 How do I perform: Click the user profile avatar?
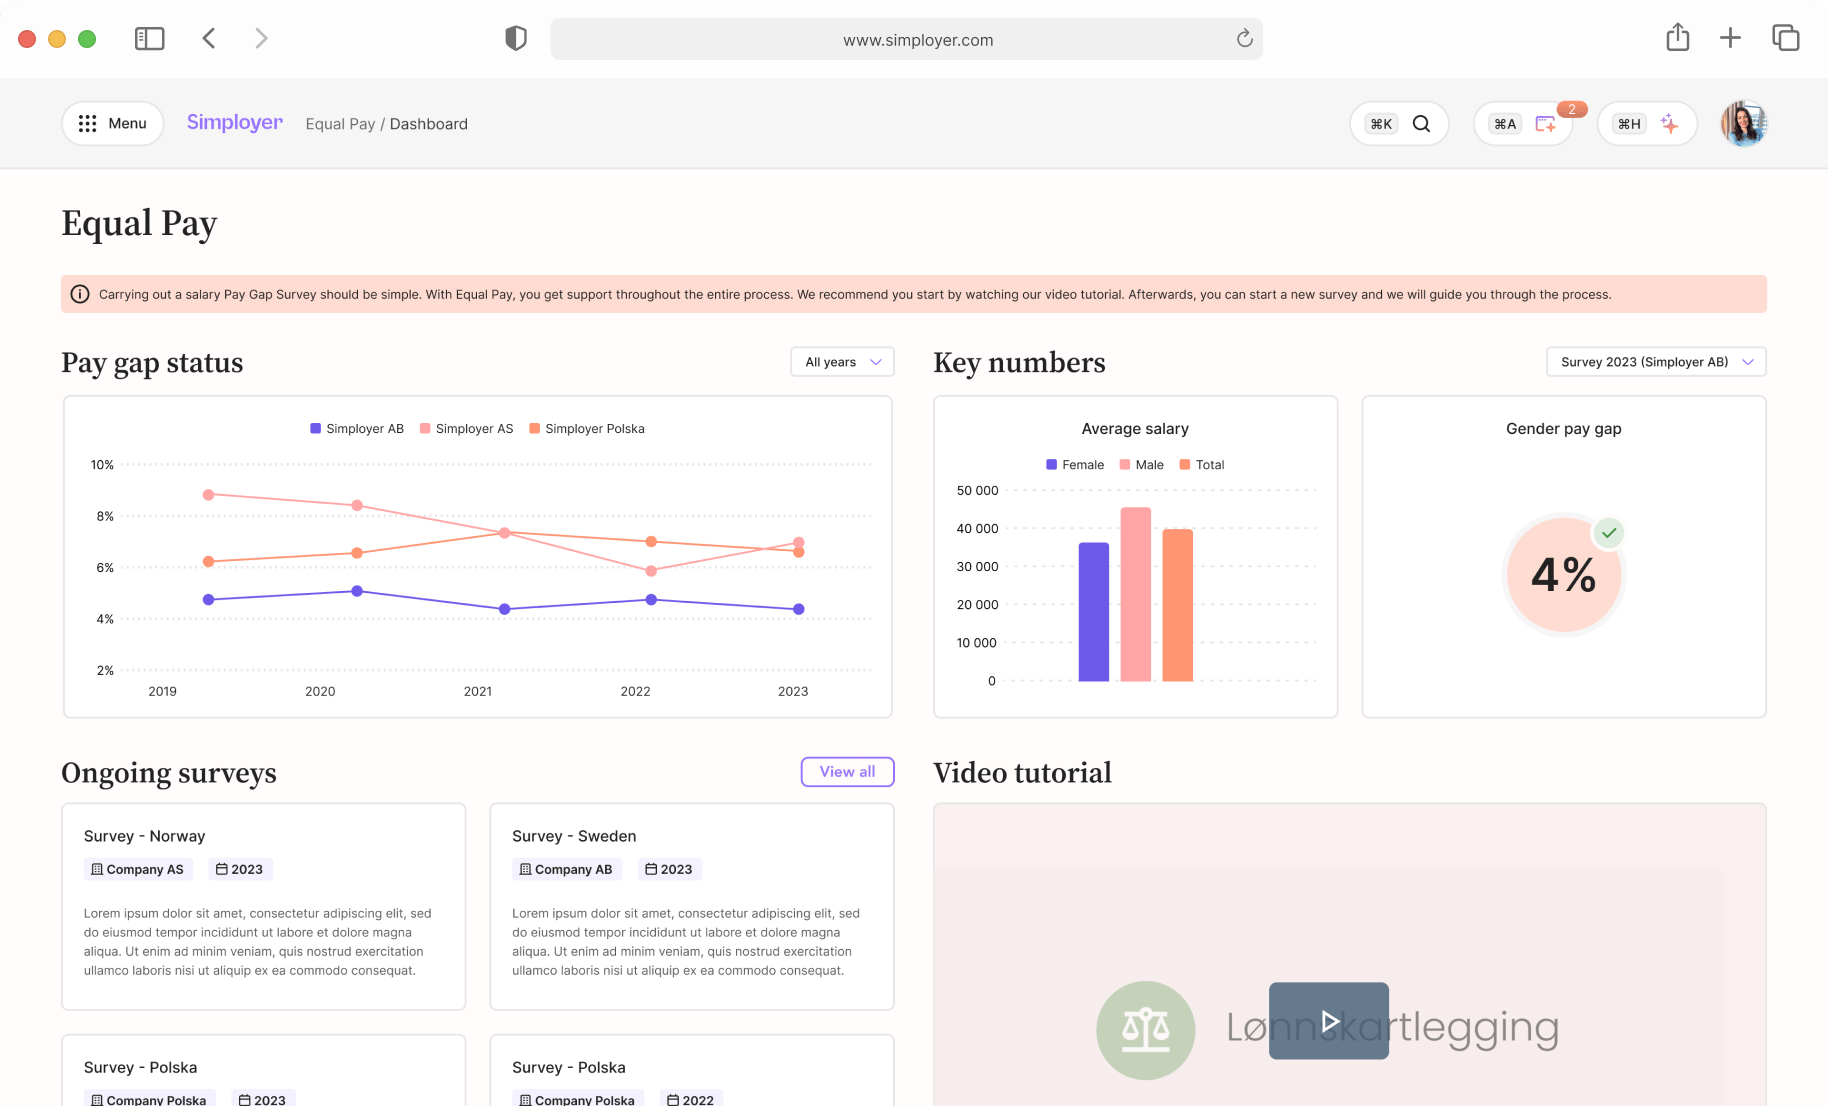1742,123
